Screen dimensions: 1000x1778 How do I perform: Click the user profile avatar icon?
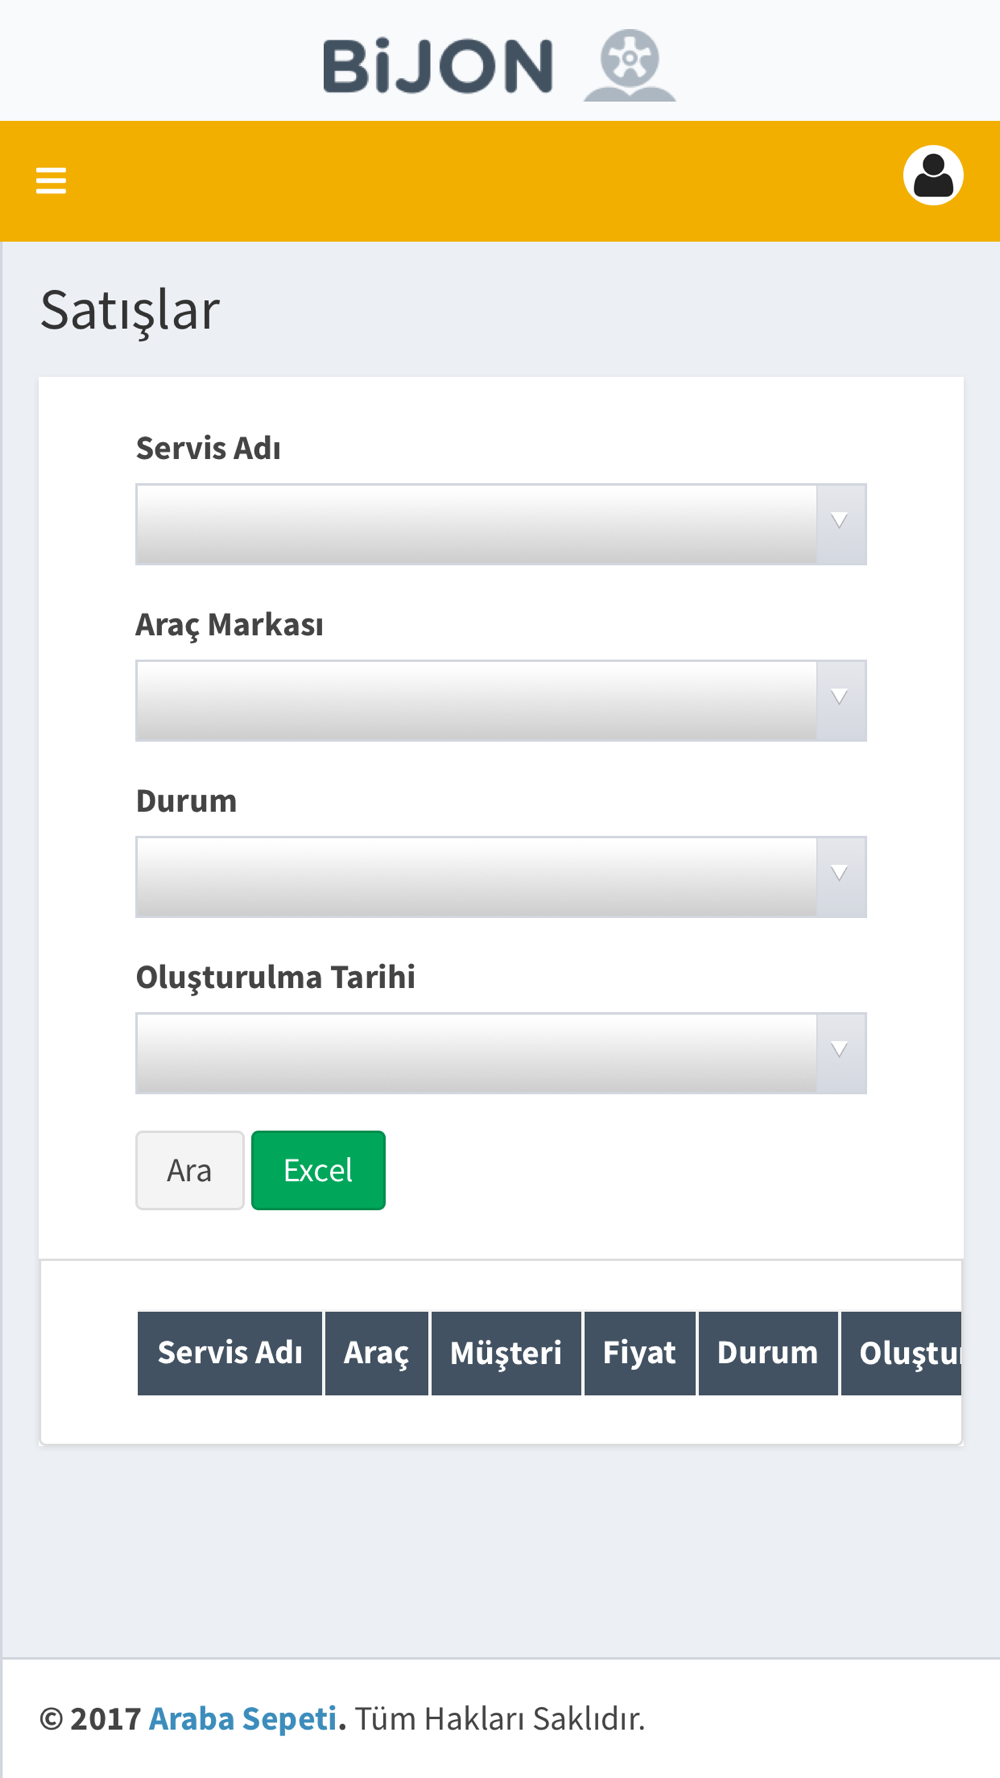(x=933, y=176)
